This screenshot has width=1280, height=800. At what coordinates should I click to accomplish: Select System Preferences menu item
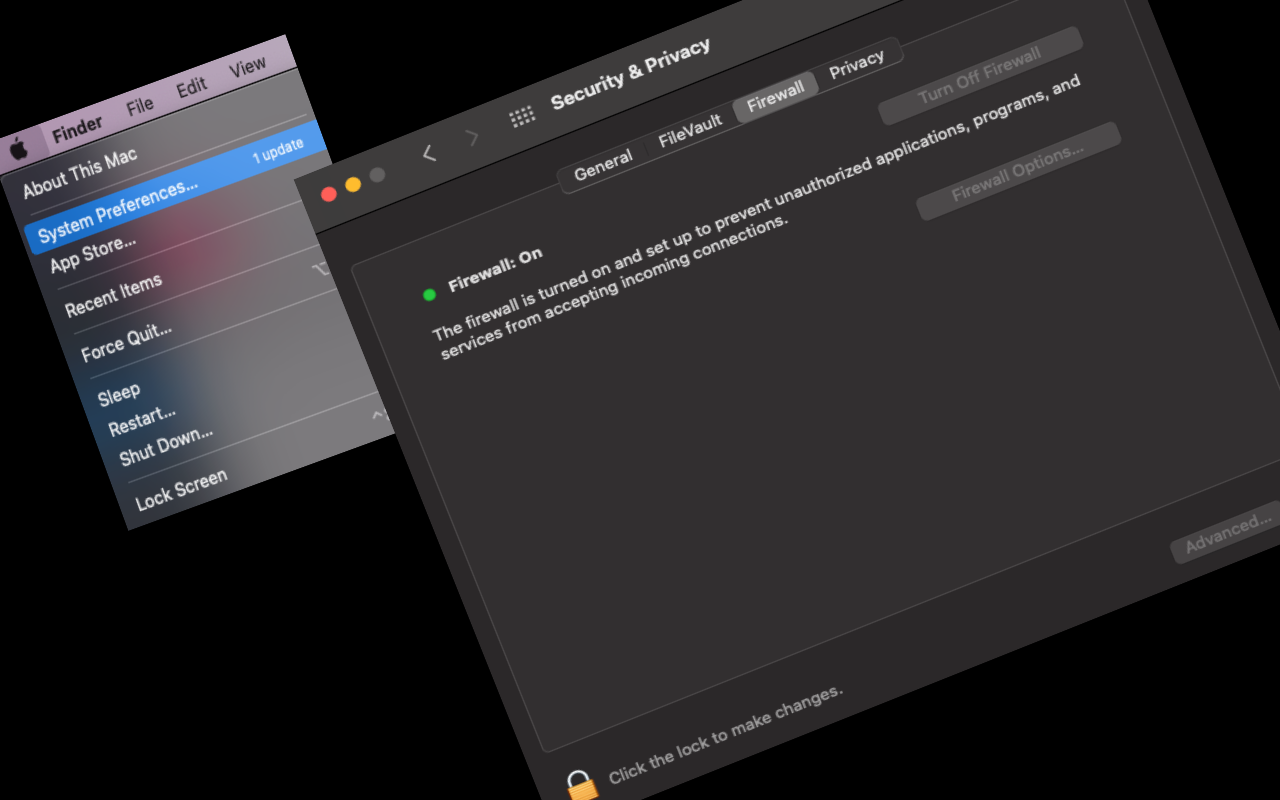pos(175,189)
